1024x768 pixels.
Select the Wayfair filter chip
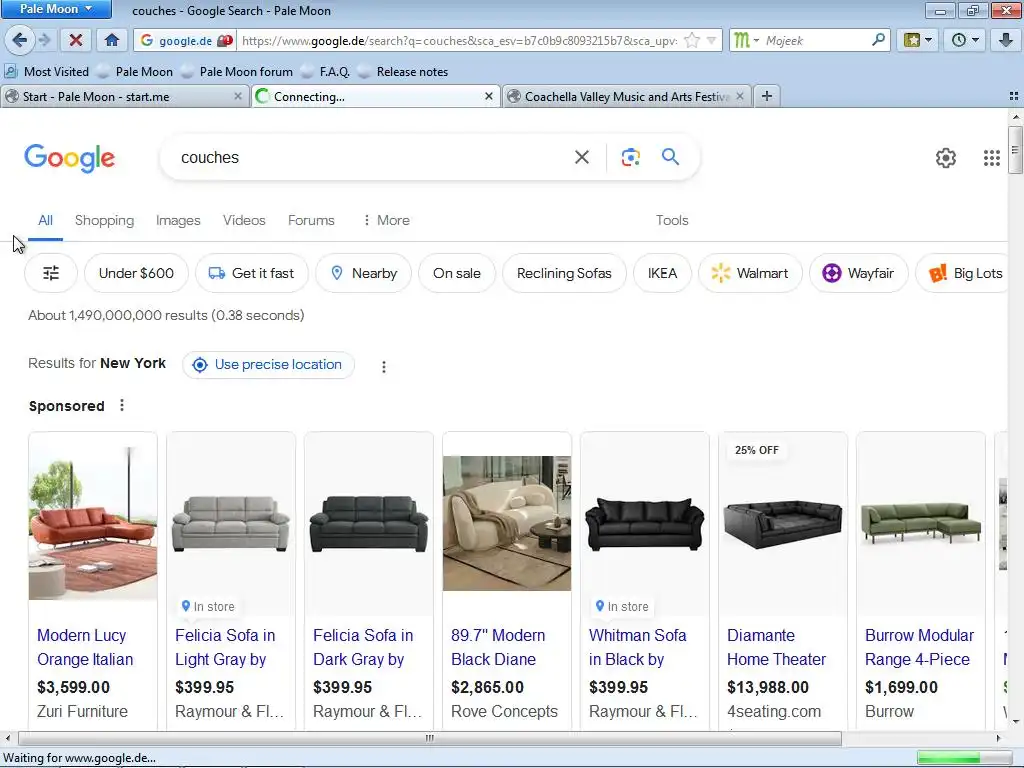pos(858,273)
